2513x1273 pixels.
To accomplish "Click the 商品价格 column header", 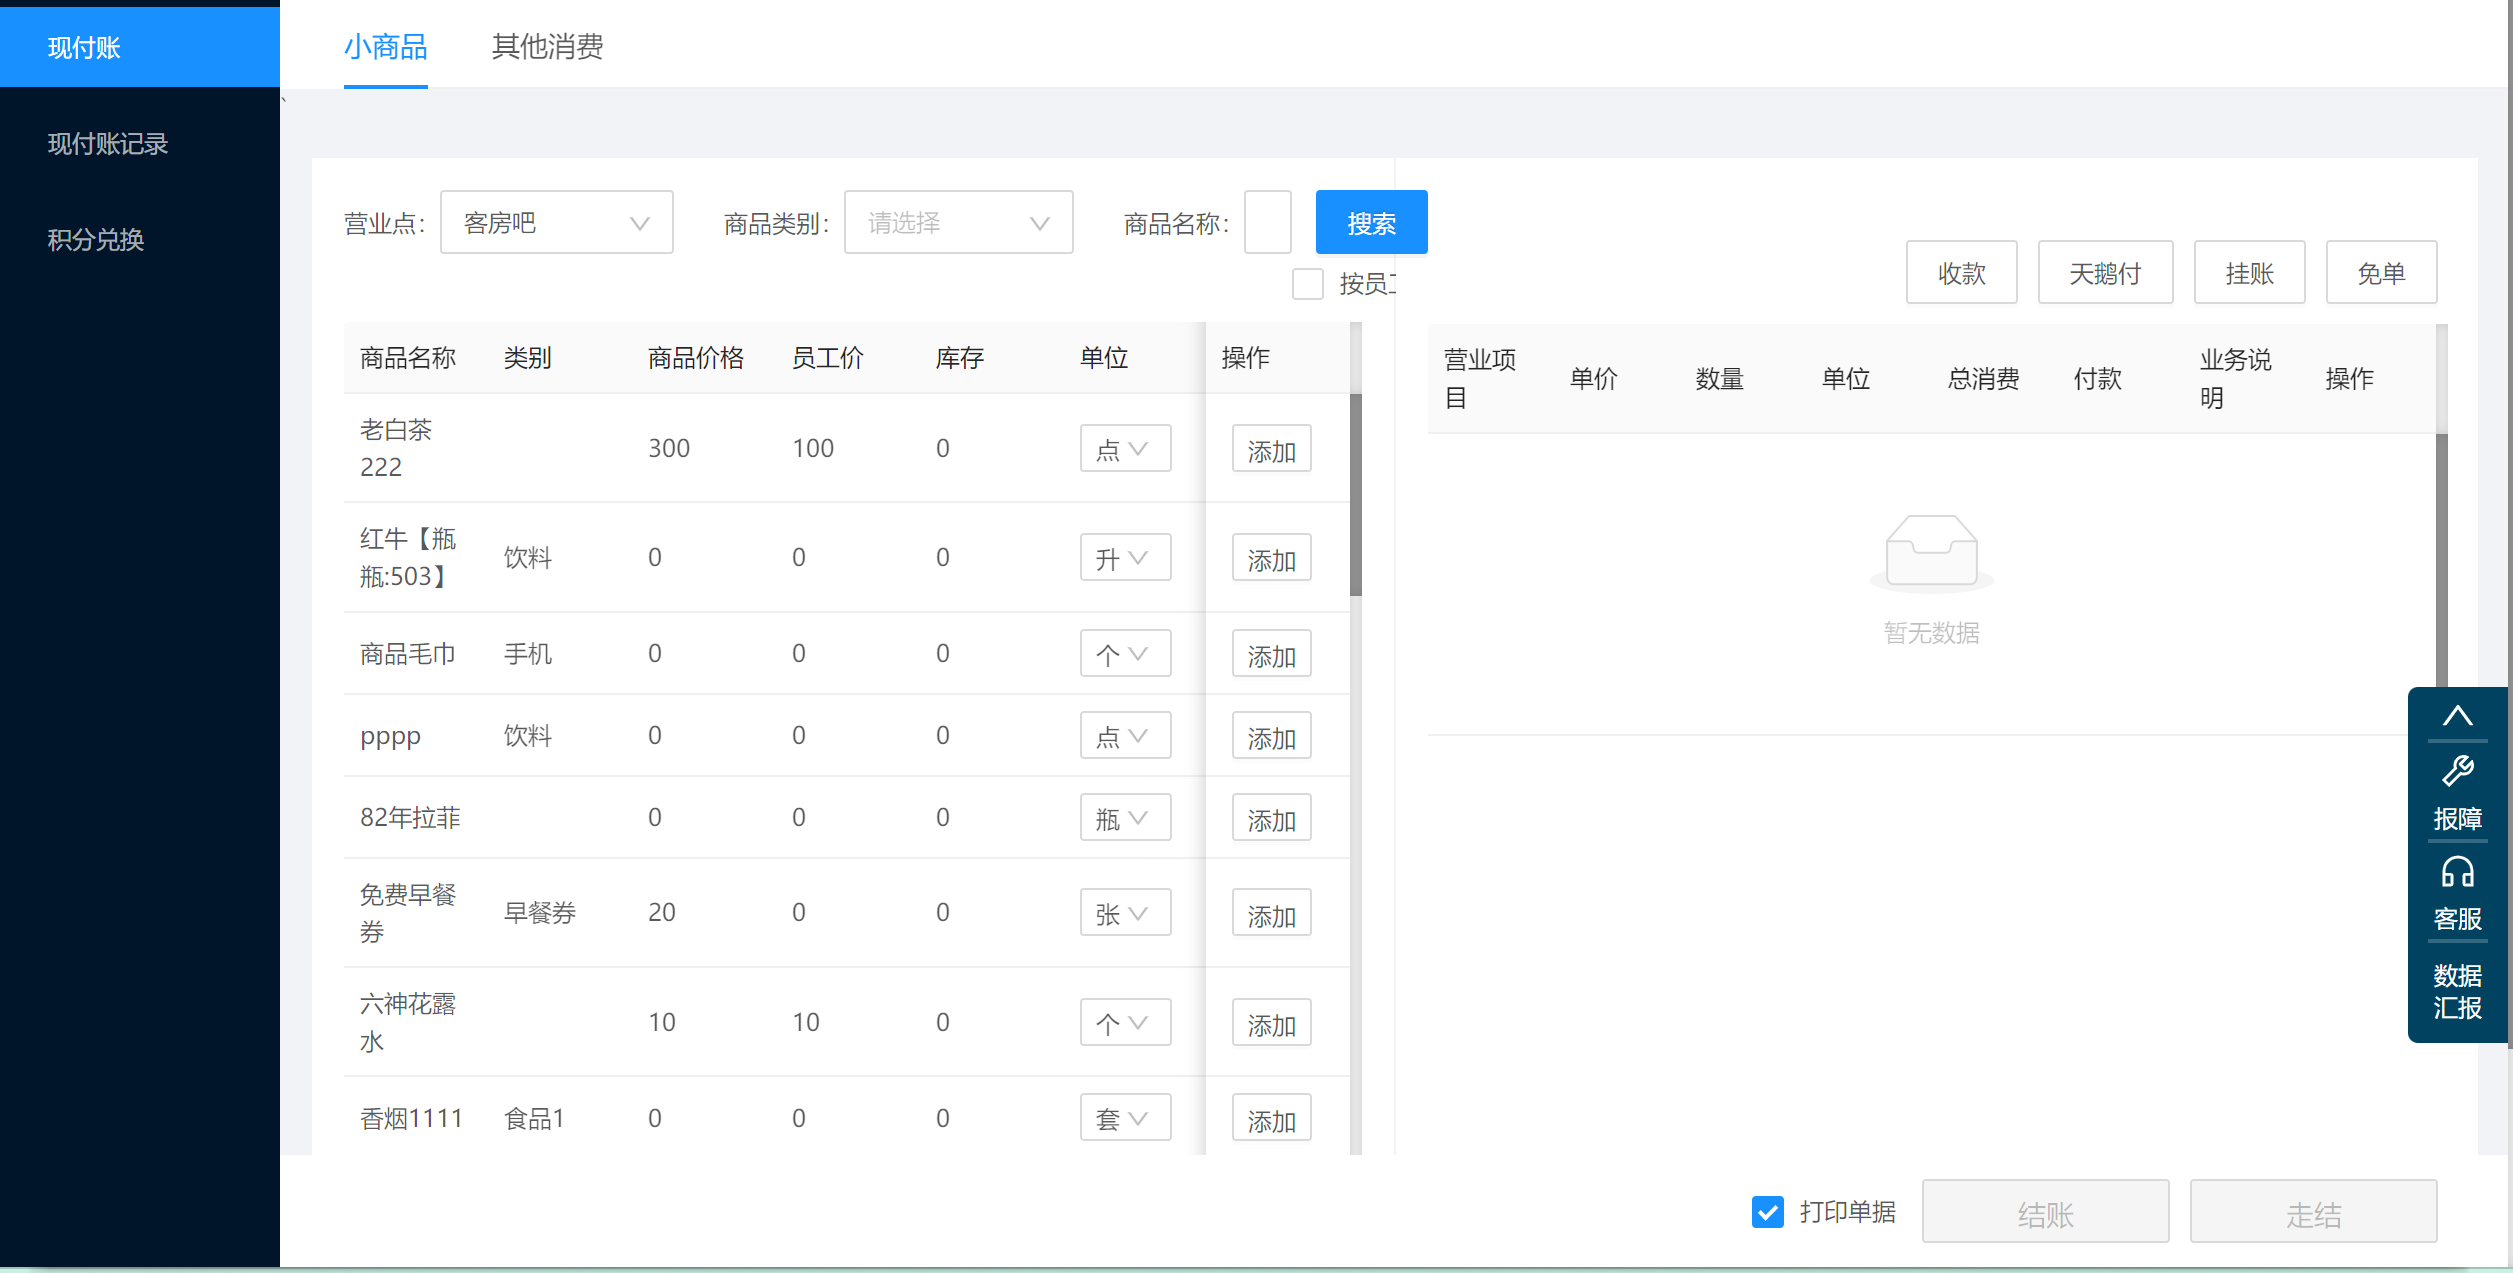I will pyautogui.click(x=696, y=358).
